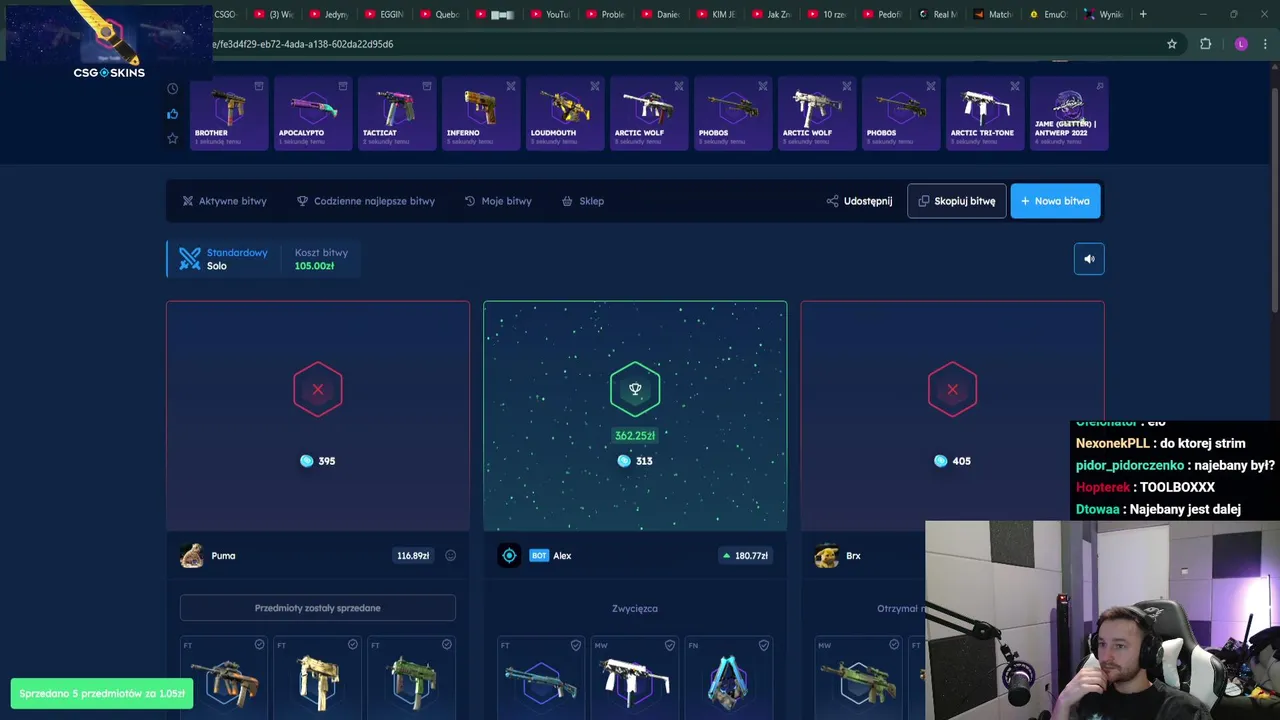Screen dimensions: 1280x720
Task: Start a battle with Nowa bitwa
Action: click(1055, 201)
